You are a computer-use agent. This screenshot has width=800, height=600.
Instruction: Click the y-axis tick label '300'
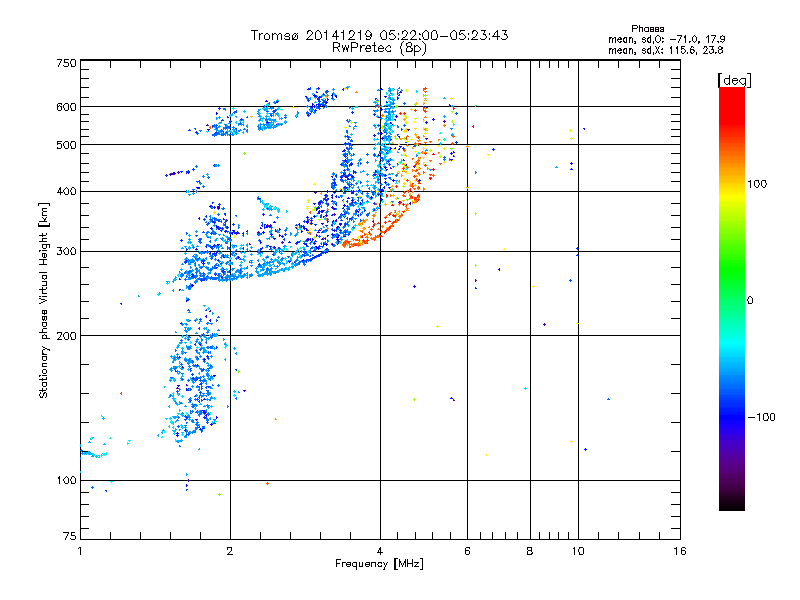click(66, 252)
